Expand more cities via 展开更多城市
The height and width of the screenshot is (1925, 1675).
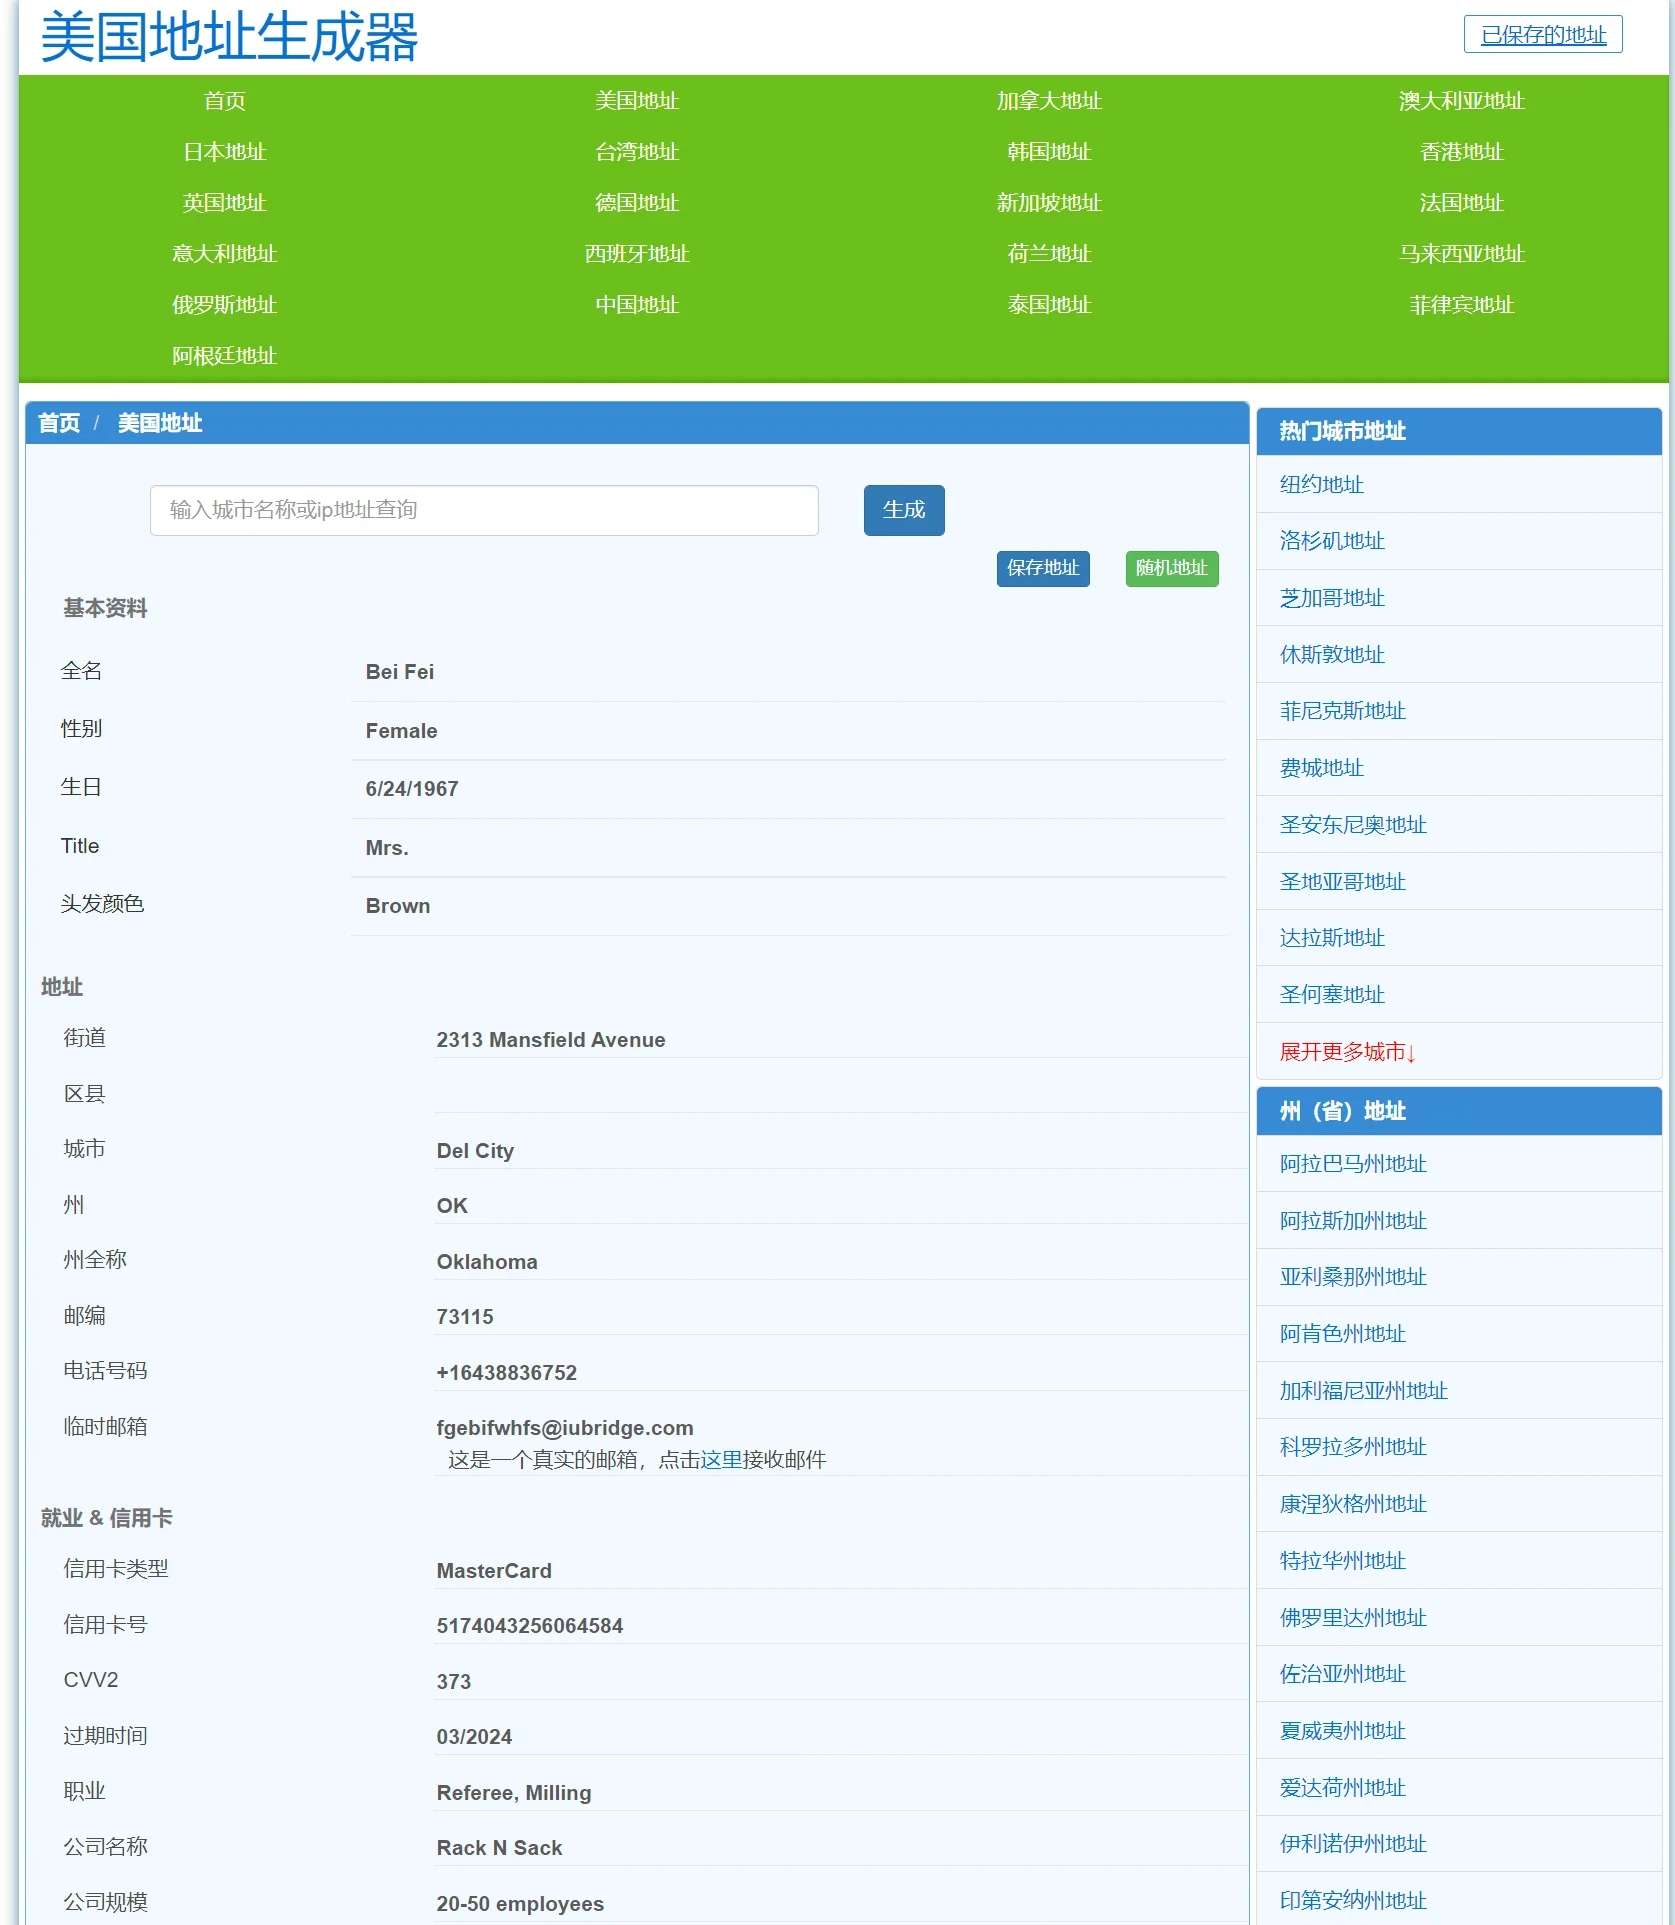[1346, 1052]
